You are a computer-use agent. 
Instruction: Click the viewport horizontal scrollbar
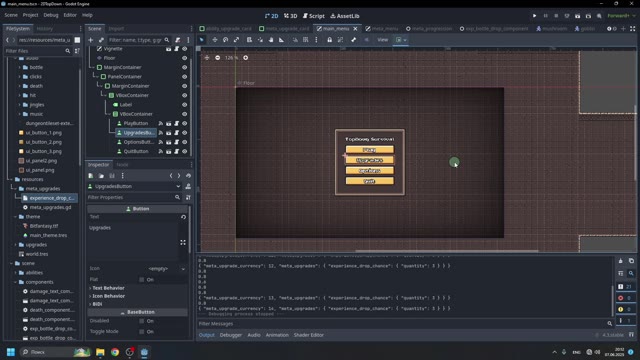tap(447, 251)
